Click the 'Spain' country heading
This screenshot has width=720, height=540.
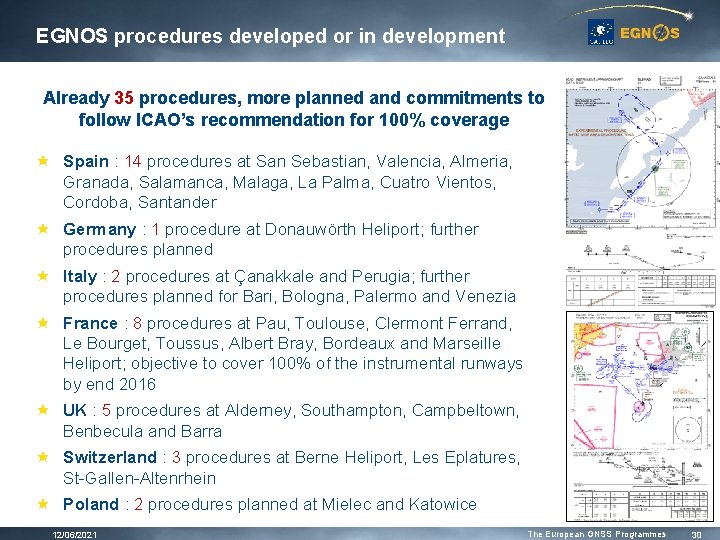86,161
